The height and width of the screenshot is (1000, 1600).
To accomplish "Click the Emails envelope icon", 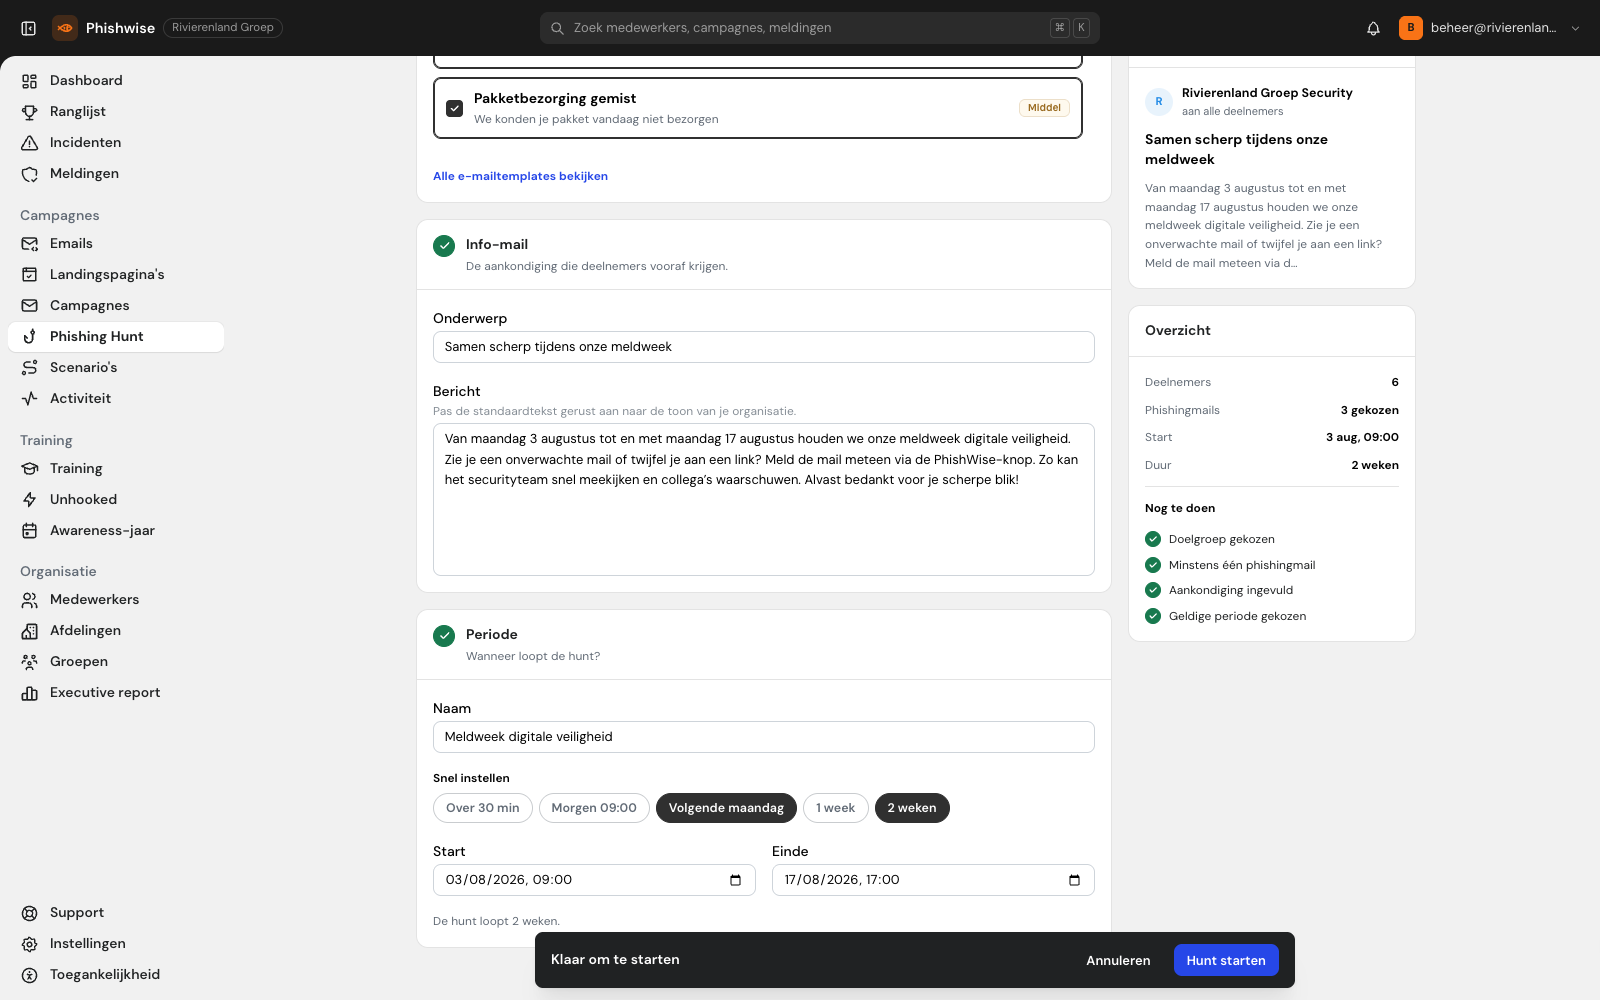I will coord(30,244).
